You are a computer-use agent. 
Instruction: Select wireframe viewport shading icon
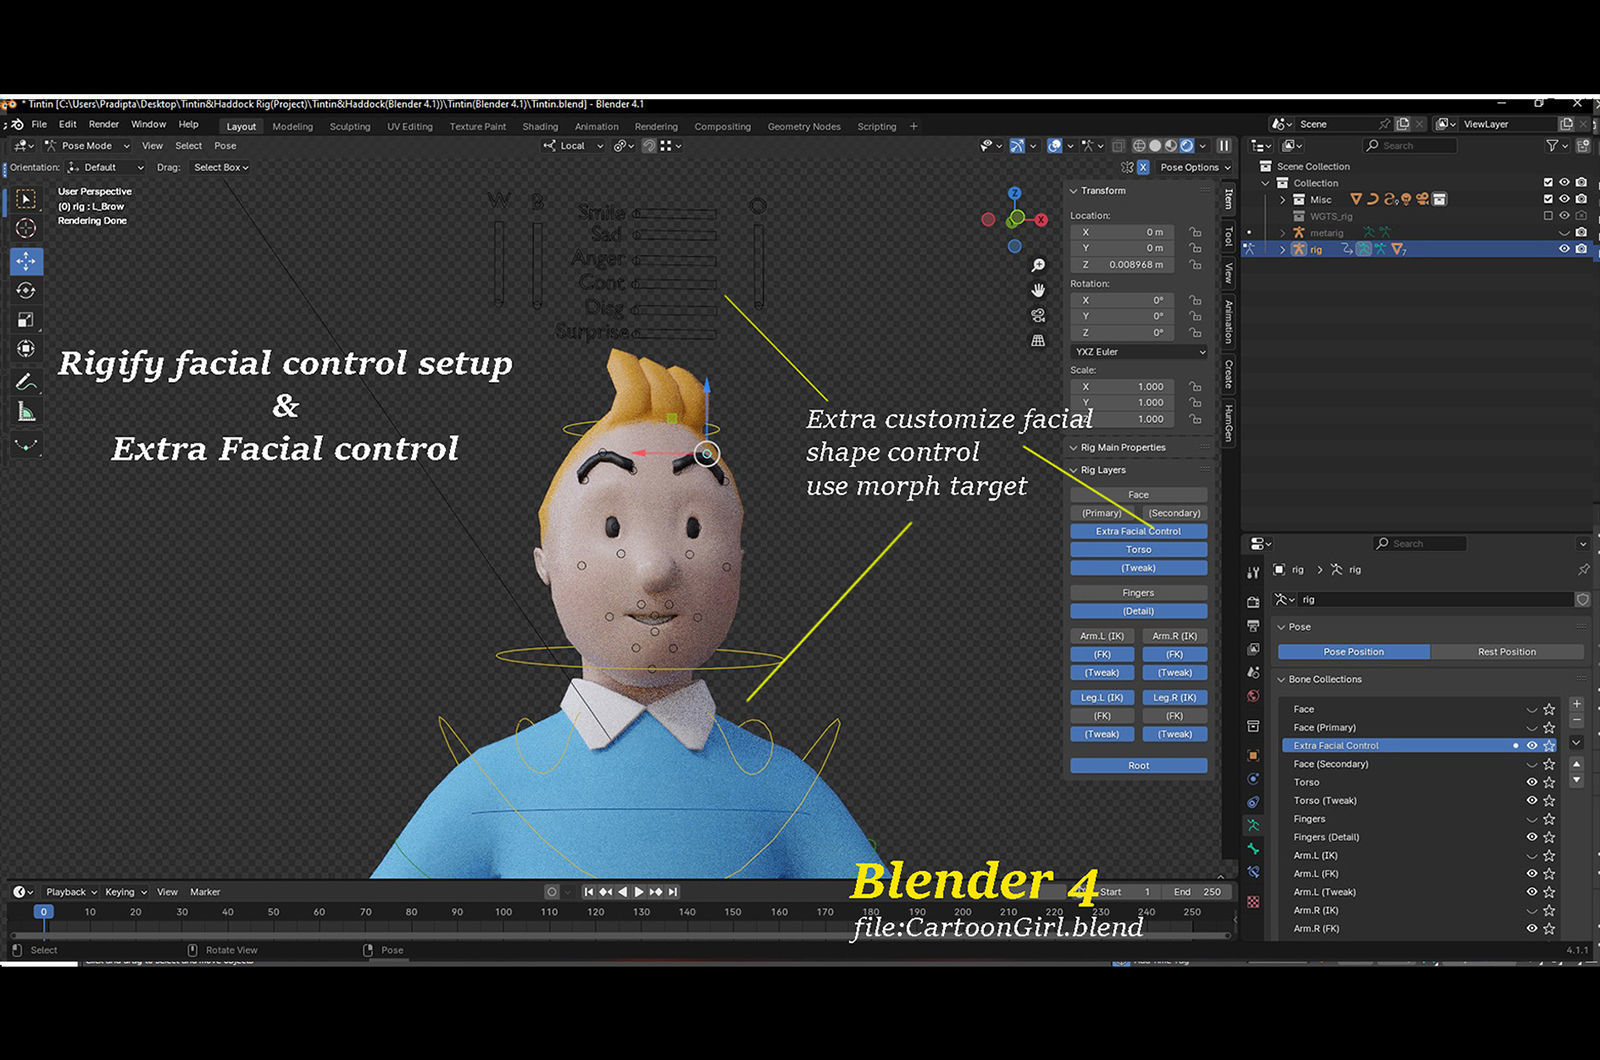pos(1139,146)
